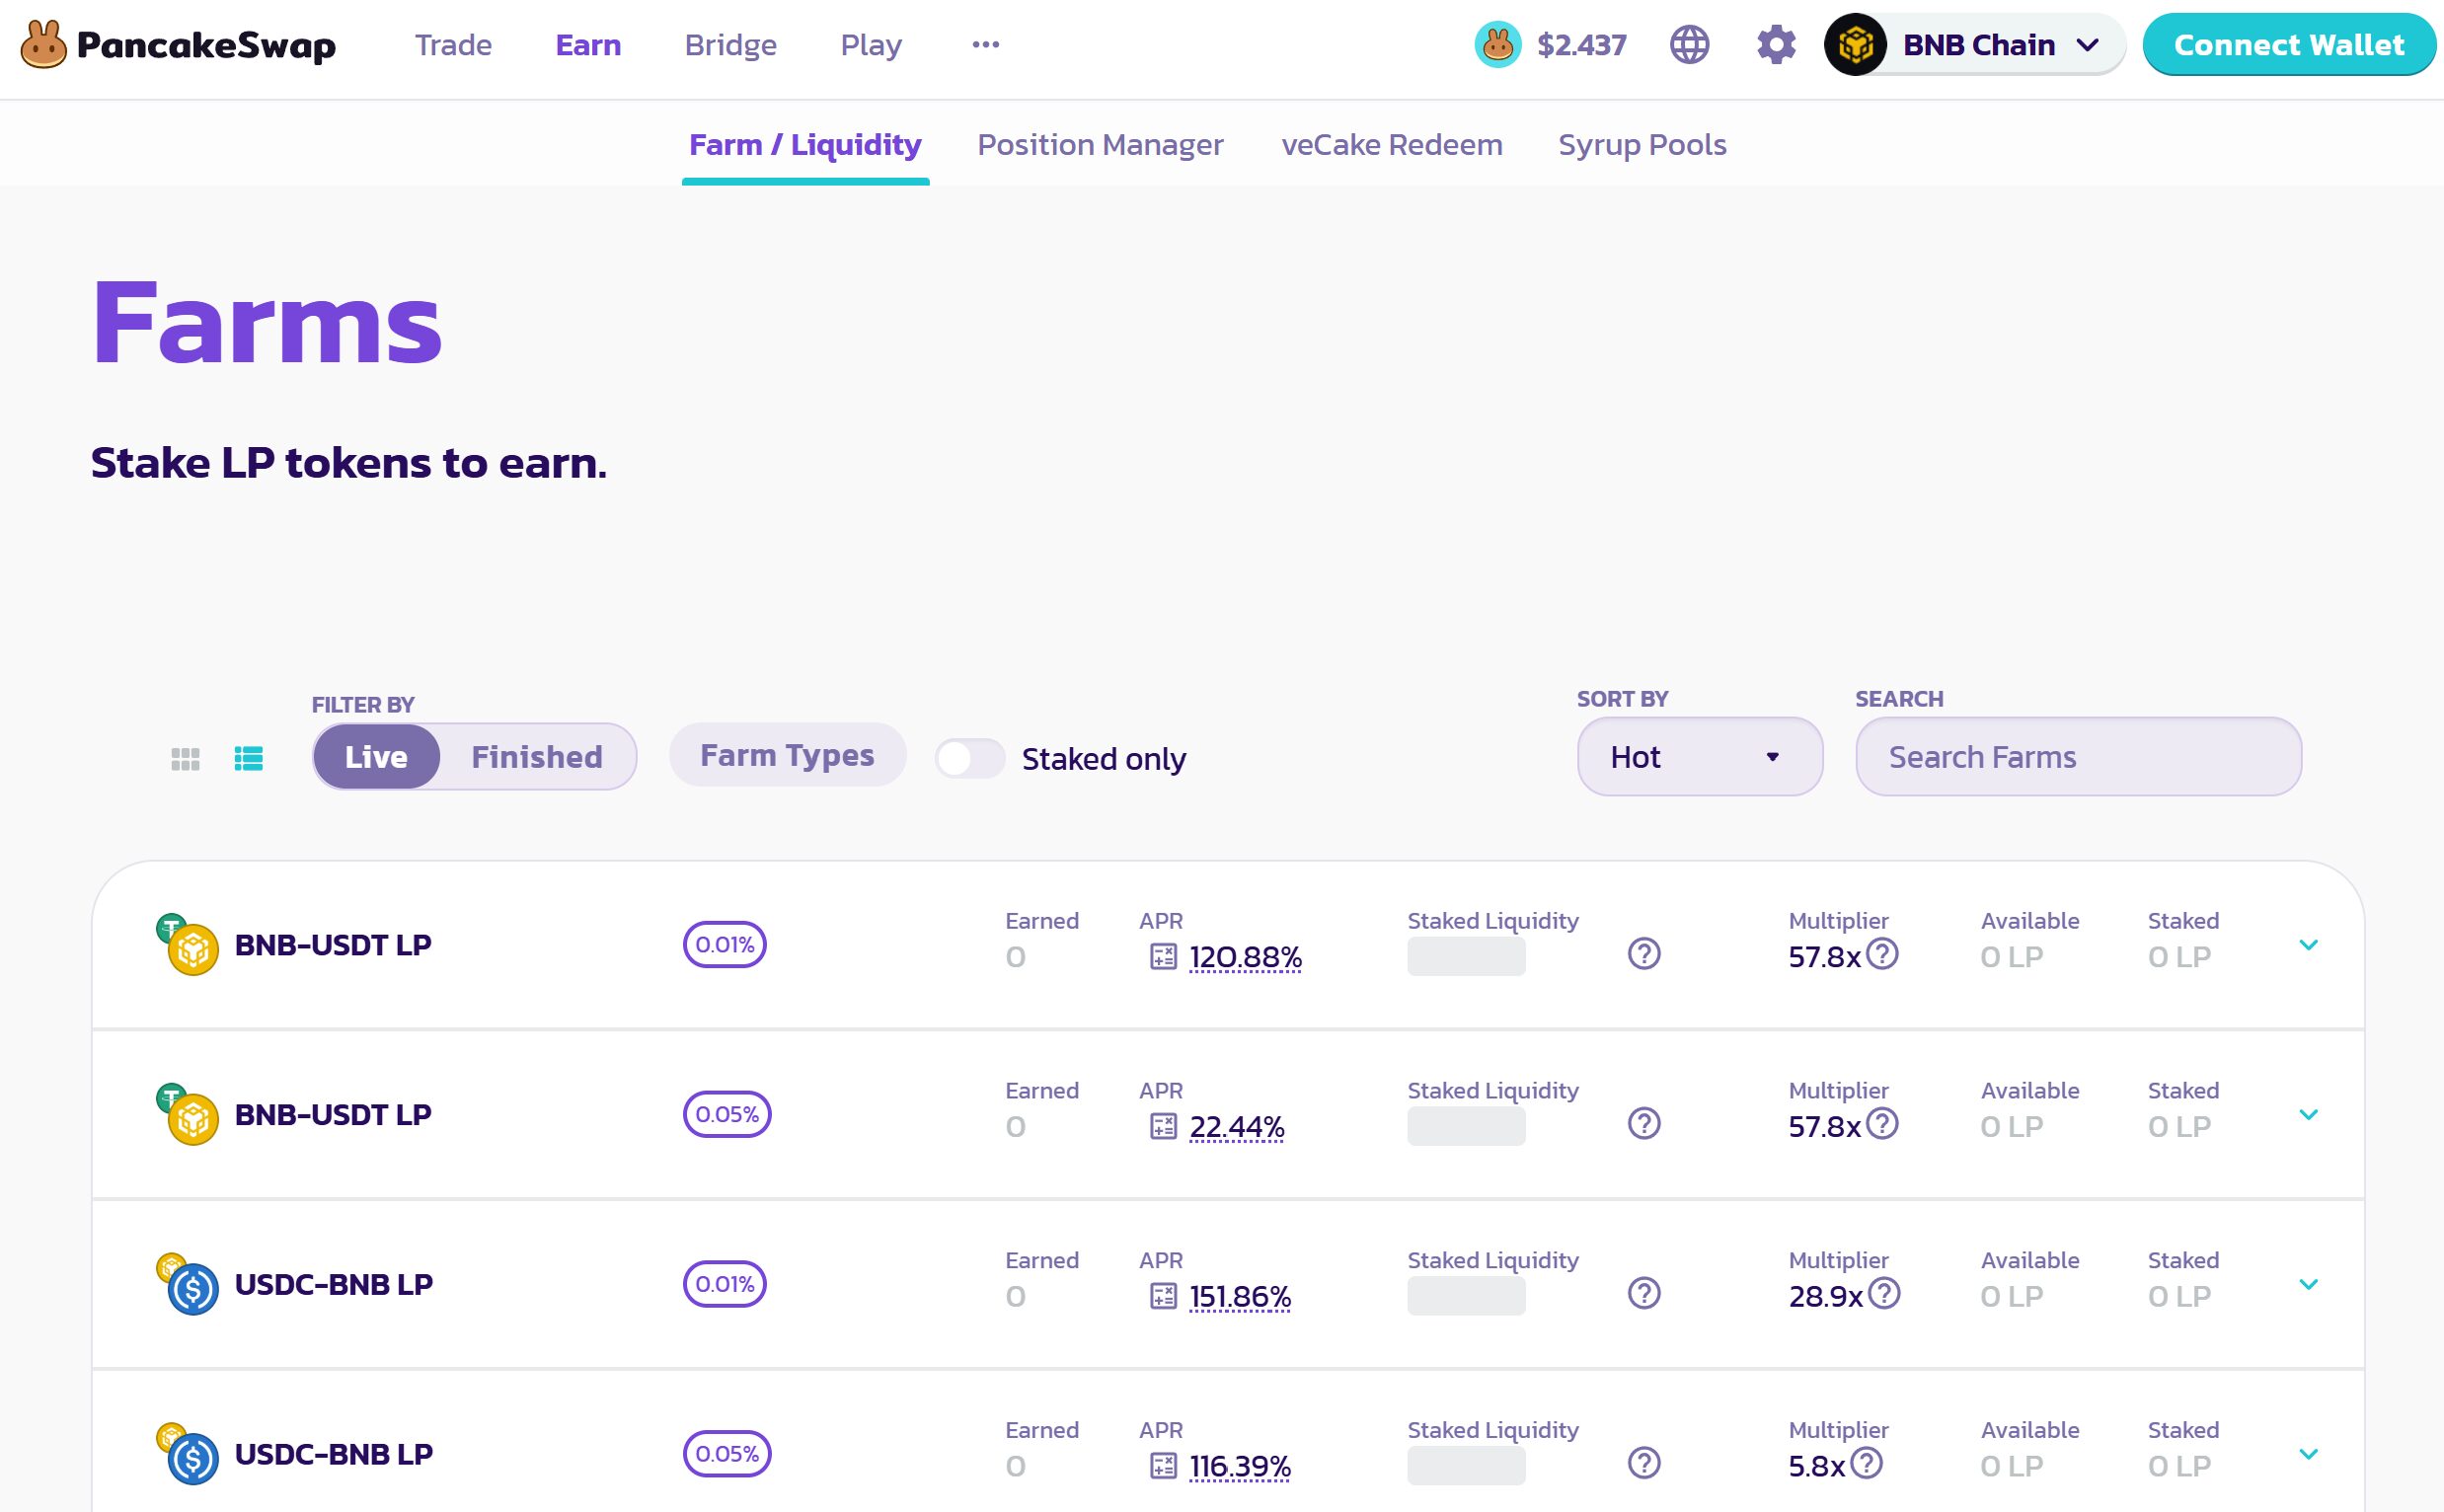Select the Finished filter option

pos(537,757)
